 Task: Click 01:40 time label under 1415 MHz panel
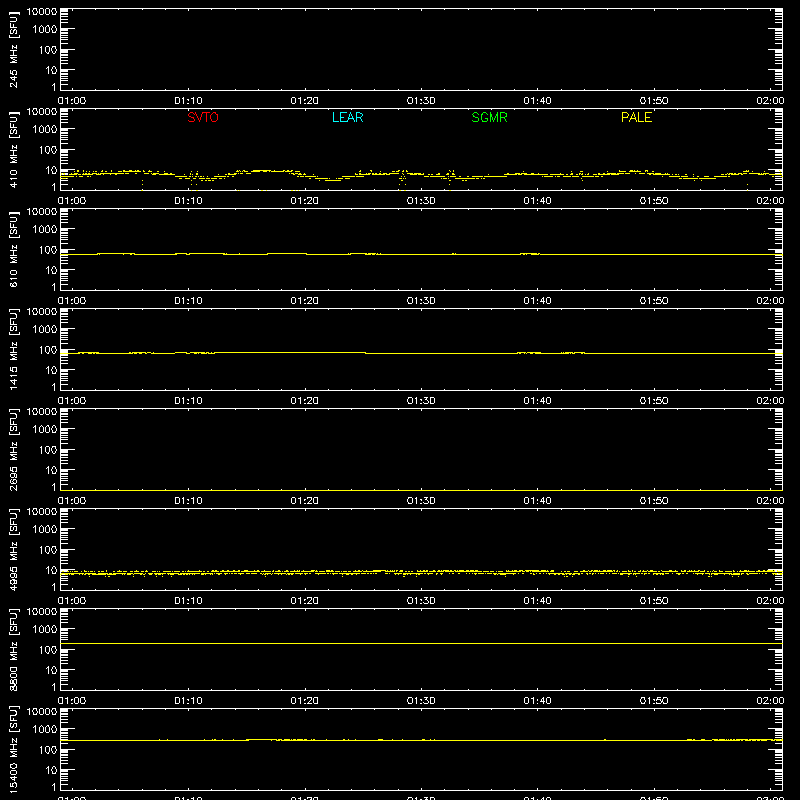(537, 401)
